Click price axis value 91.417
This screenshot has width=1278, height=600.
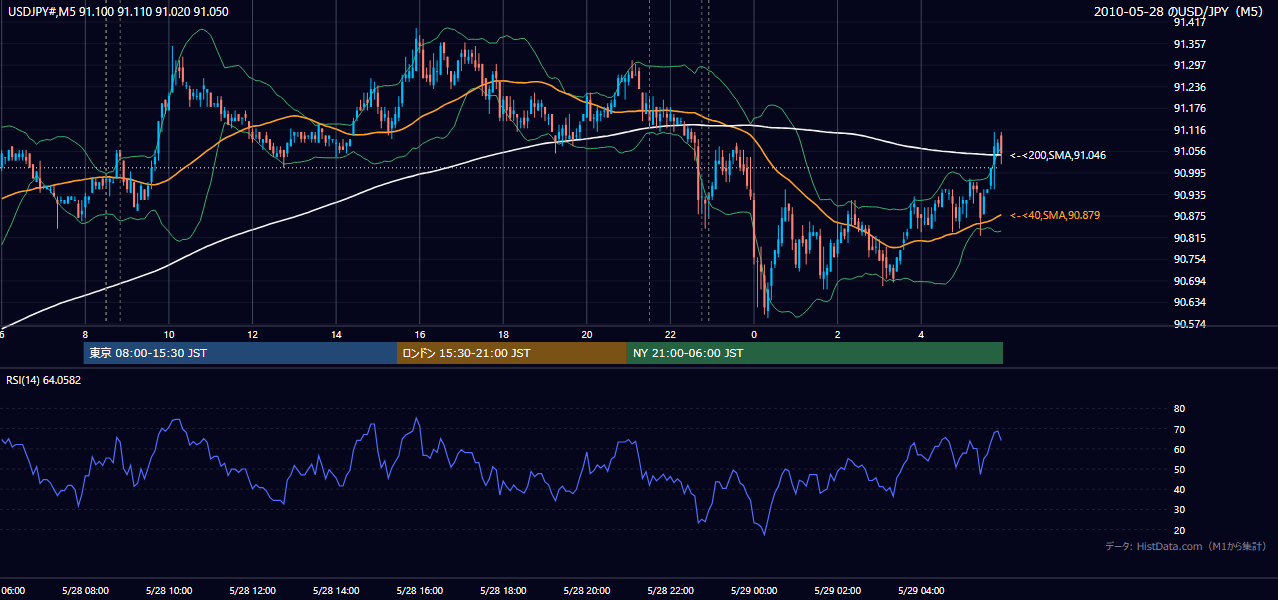click(x=1190, y=22)
